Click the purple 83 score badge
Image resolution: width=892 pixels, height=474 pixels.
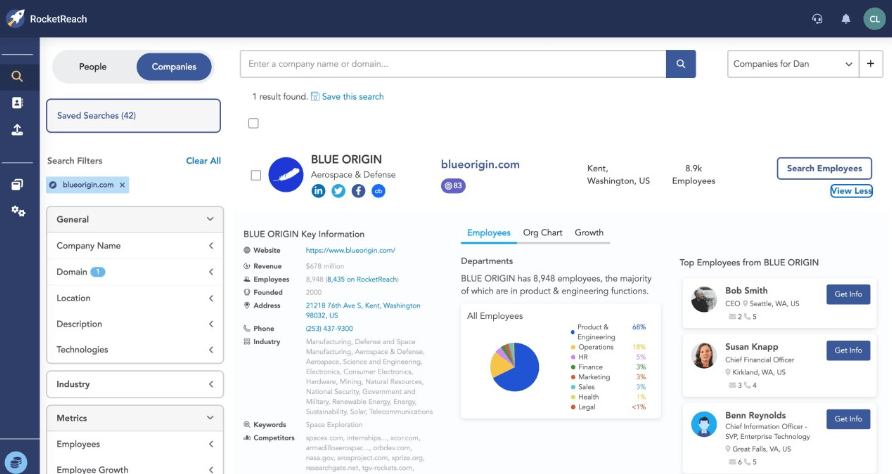453,186
